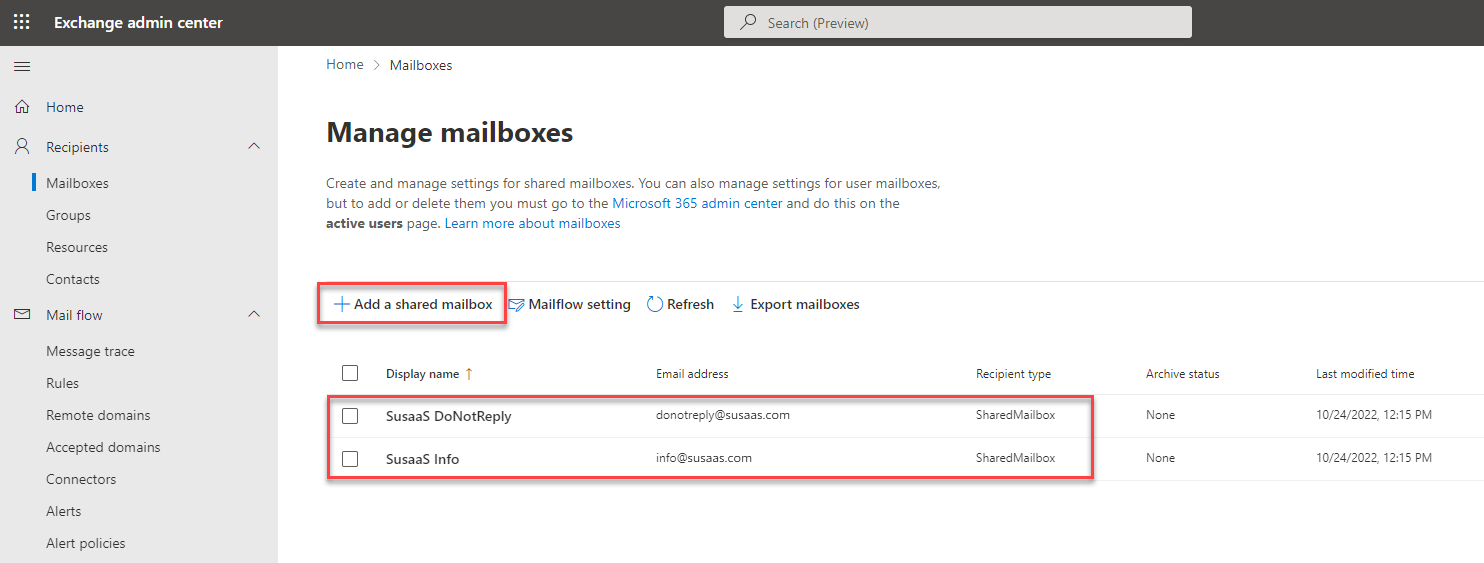
Task: Click the Refresh button label
Action: (690, 304)
